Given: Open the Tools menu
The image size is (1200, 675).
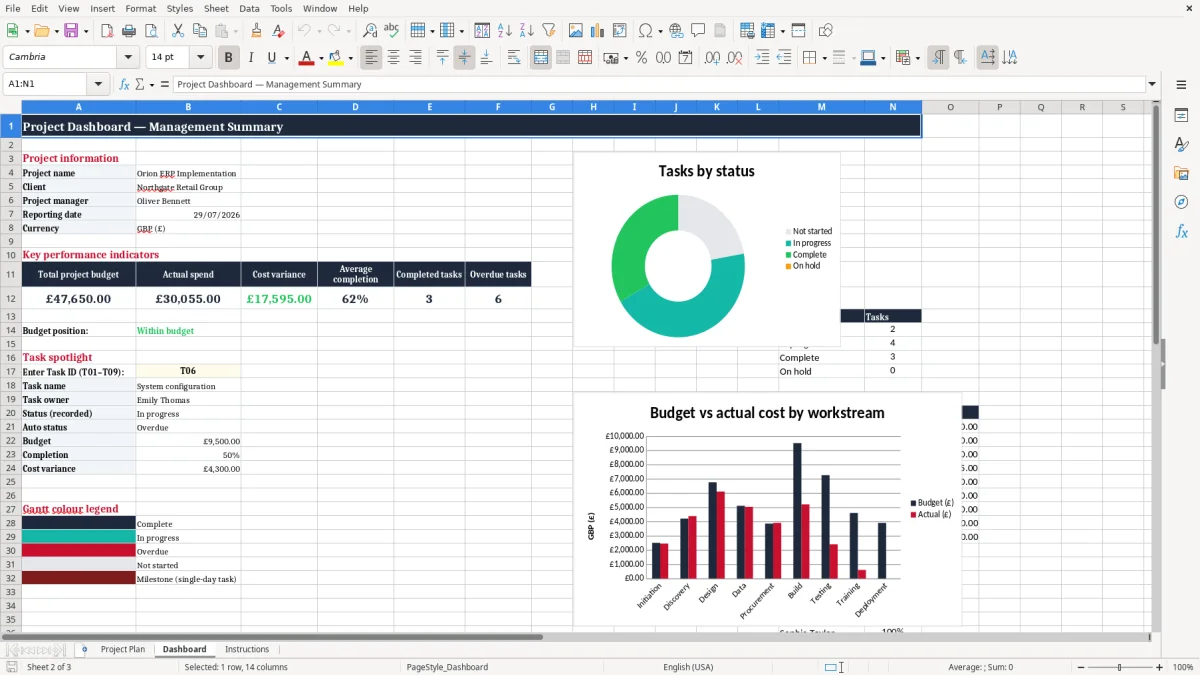Looking at the screenshot, I should pos(281,8).
